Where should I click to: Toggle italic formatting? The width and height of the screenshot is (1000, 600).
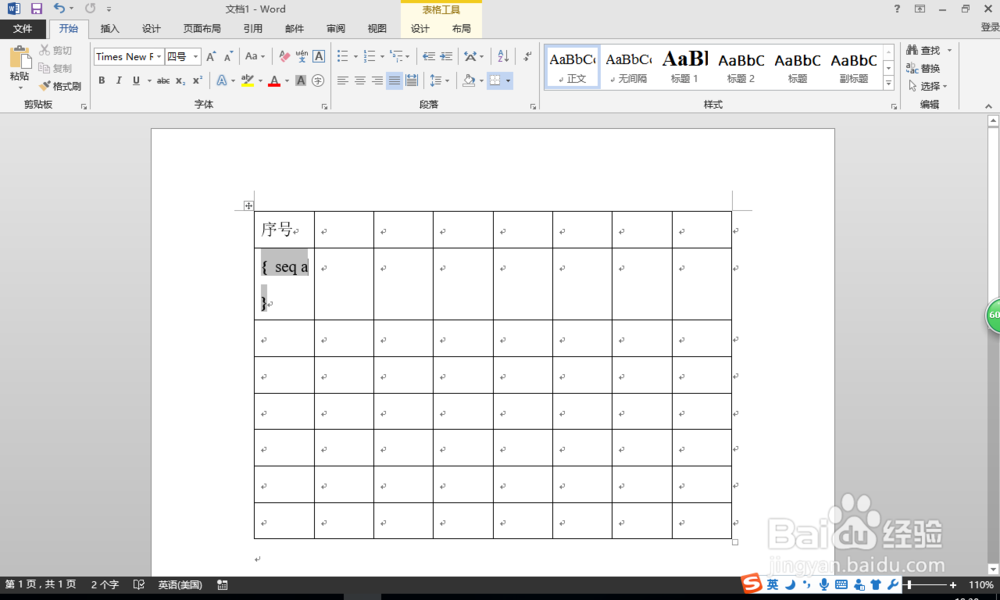[119, 80]
